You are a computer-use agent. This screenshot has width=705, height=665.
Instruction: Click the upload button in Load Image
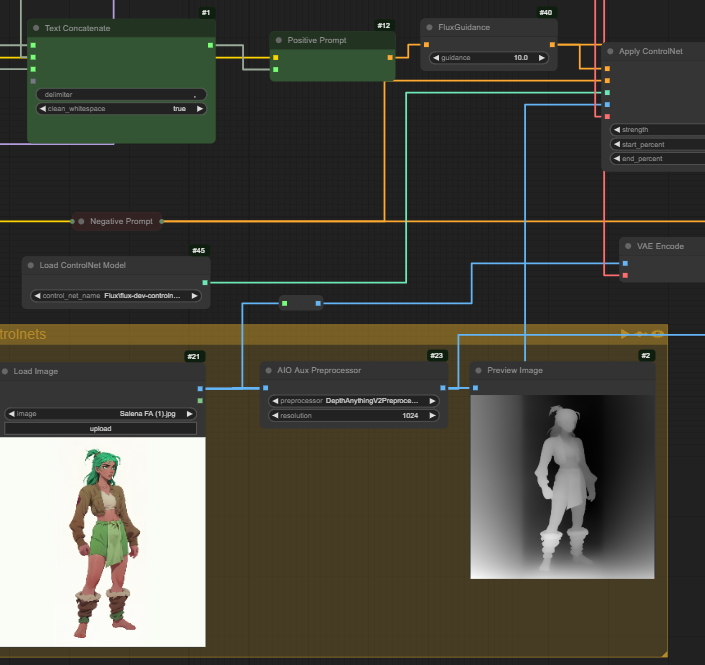point(101,428)
